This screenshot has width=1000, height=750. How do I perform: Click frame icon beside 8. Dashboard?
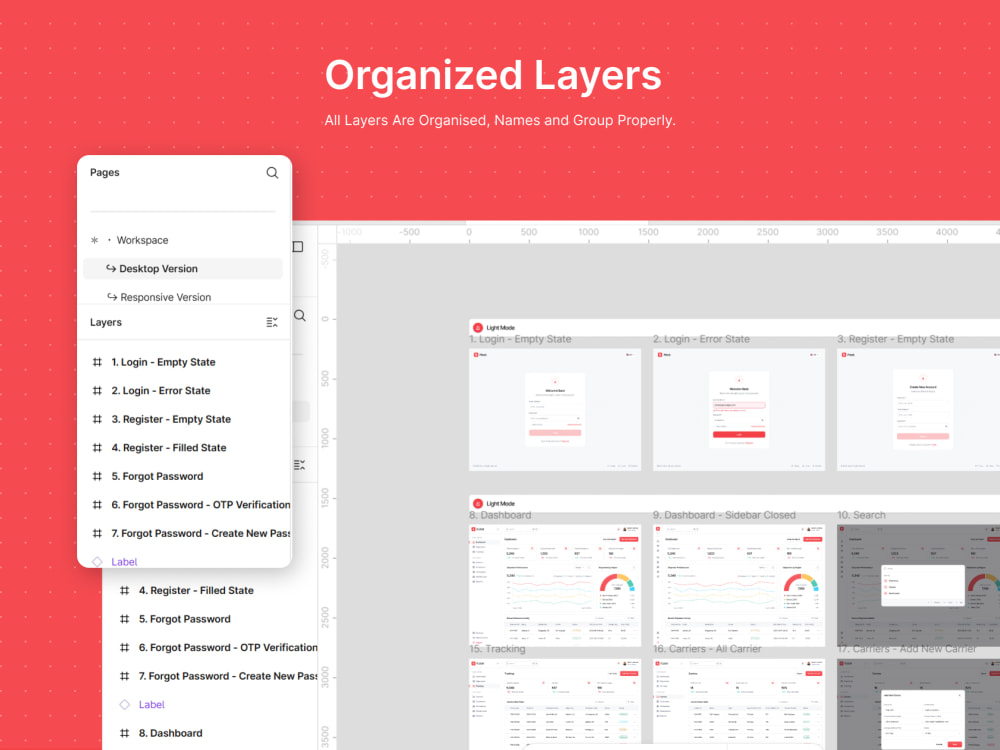pyautogui.click(x=124, y=733)
